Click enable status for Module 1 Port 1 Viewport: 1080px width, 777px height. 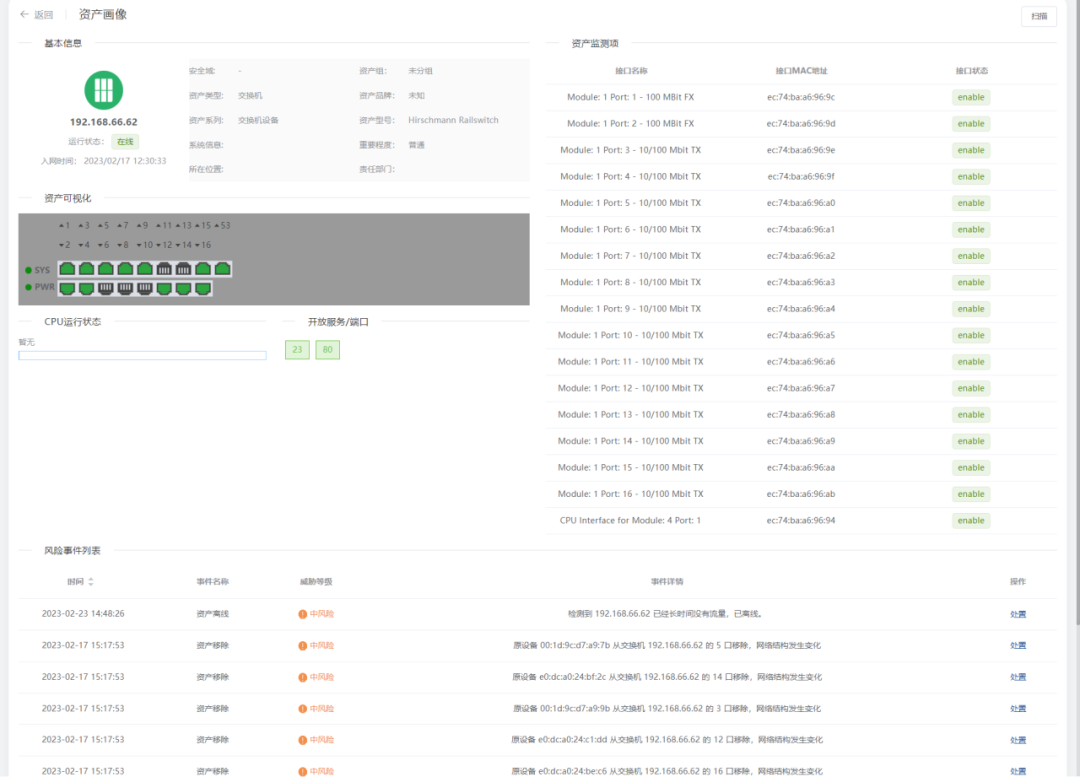(970, 97)
